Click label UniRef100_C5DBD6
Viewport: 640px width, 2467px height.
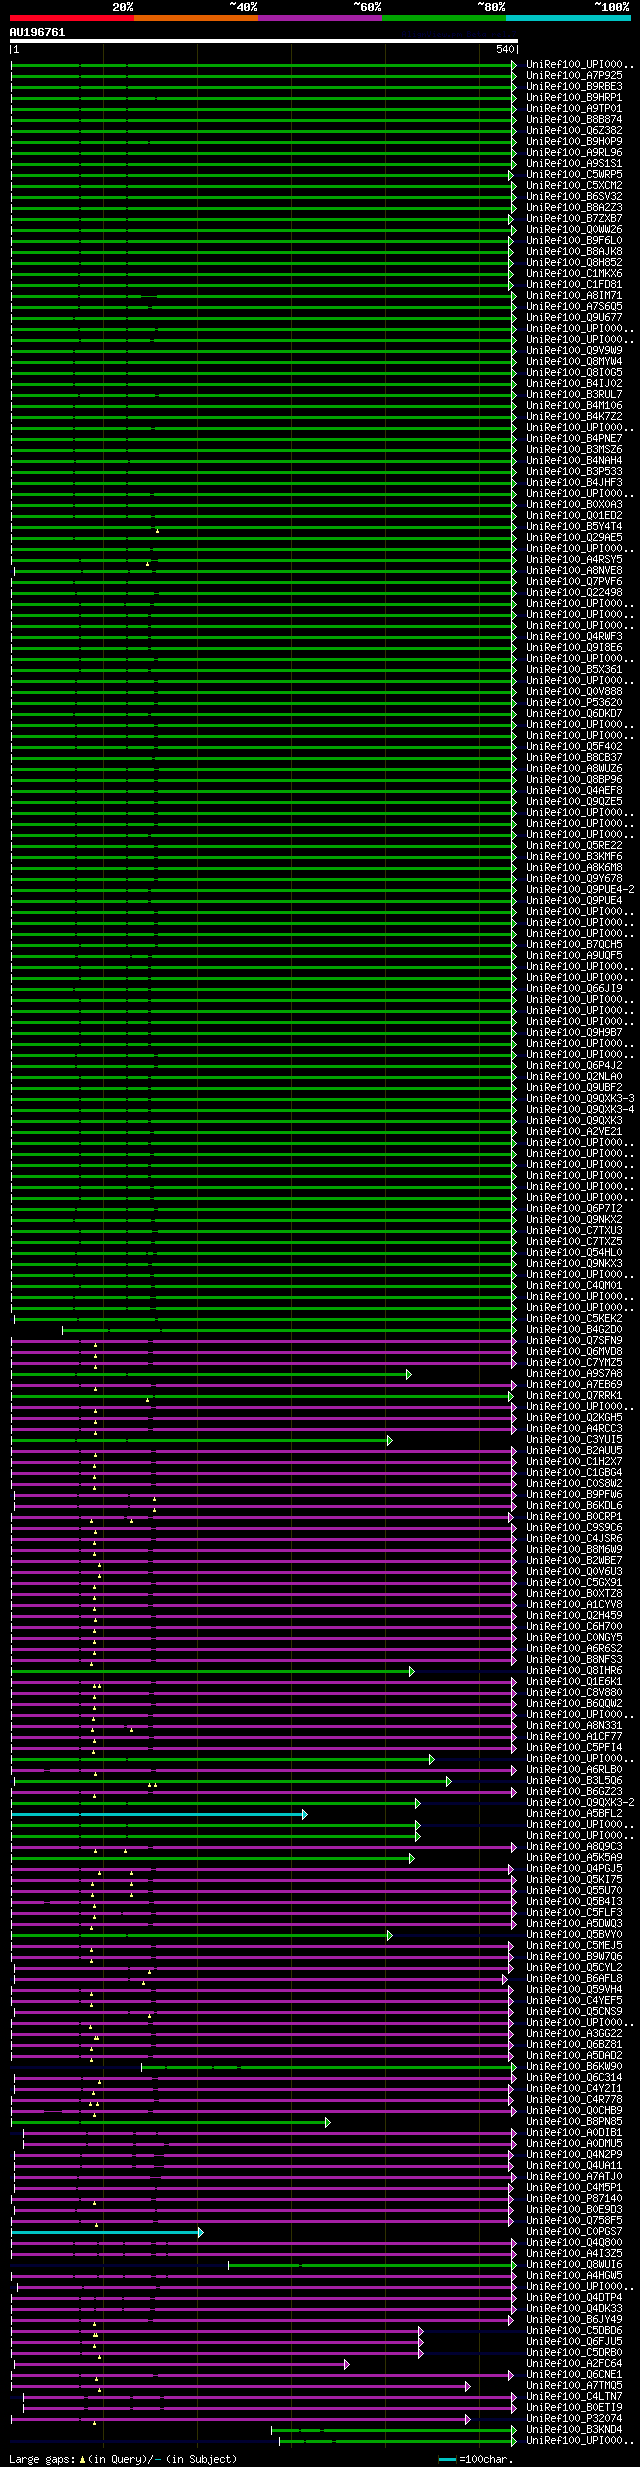pyautogui.click(x=574, y=2330)
